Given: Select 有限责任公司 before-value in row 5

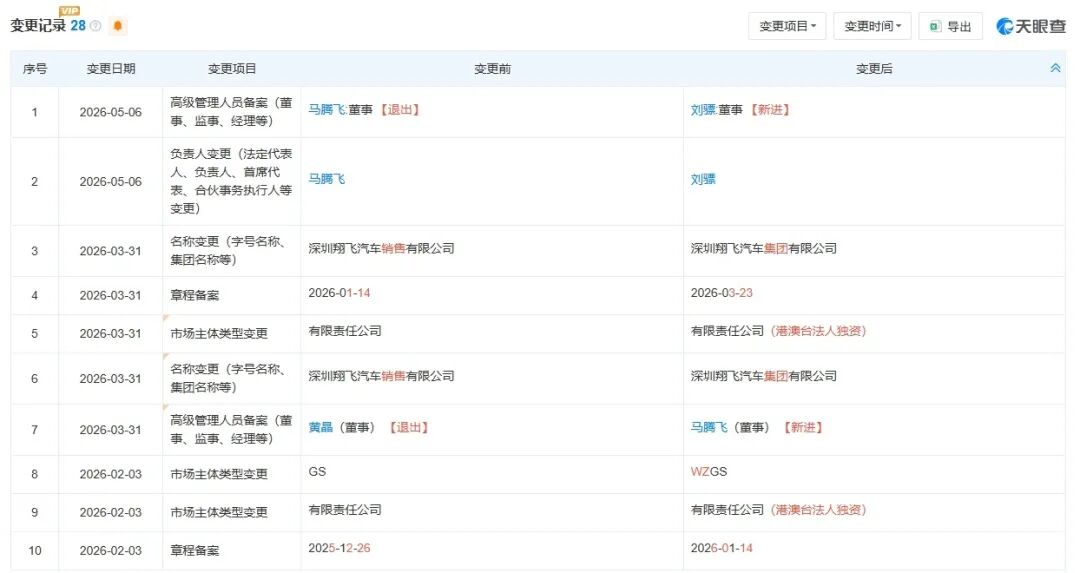Looking at the screenshot, I should pyautogui.click(x=344, y=331).
